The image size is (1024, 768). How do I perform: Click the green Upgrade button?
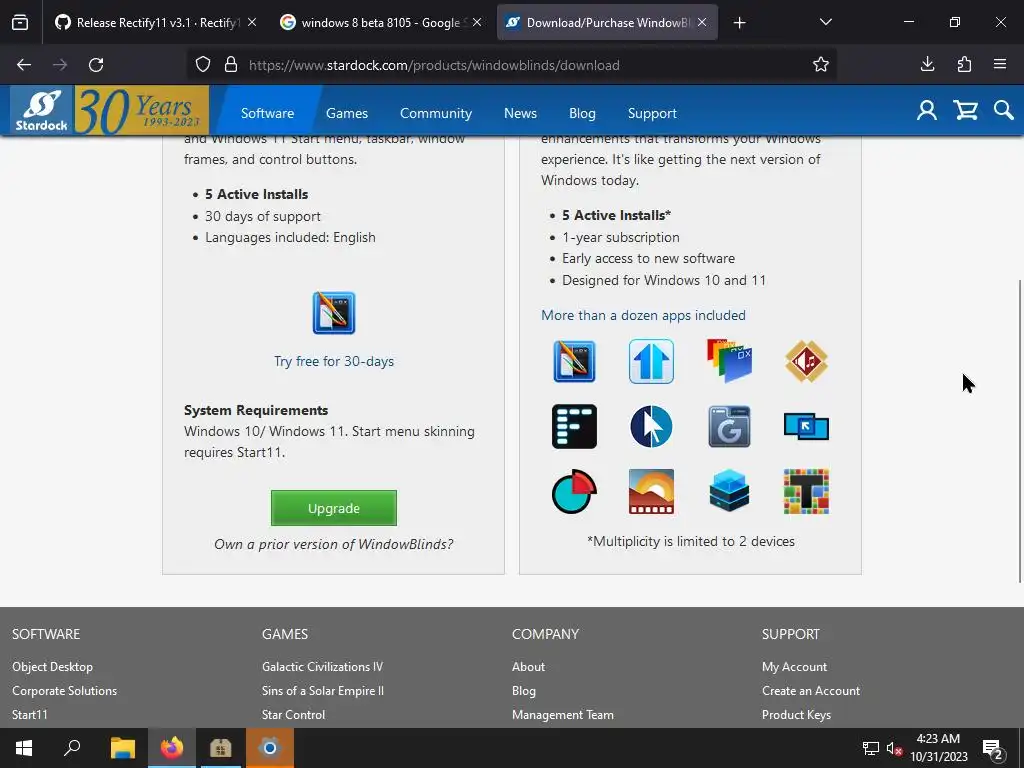coord(334,508)
